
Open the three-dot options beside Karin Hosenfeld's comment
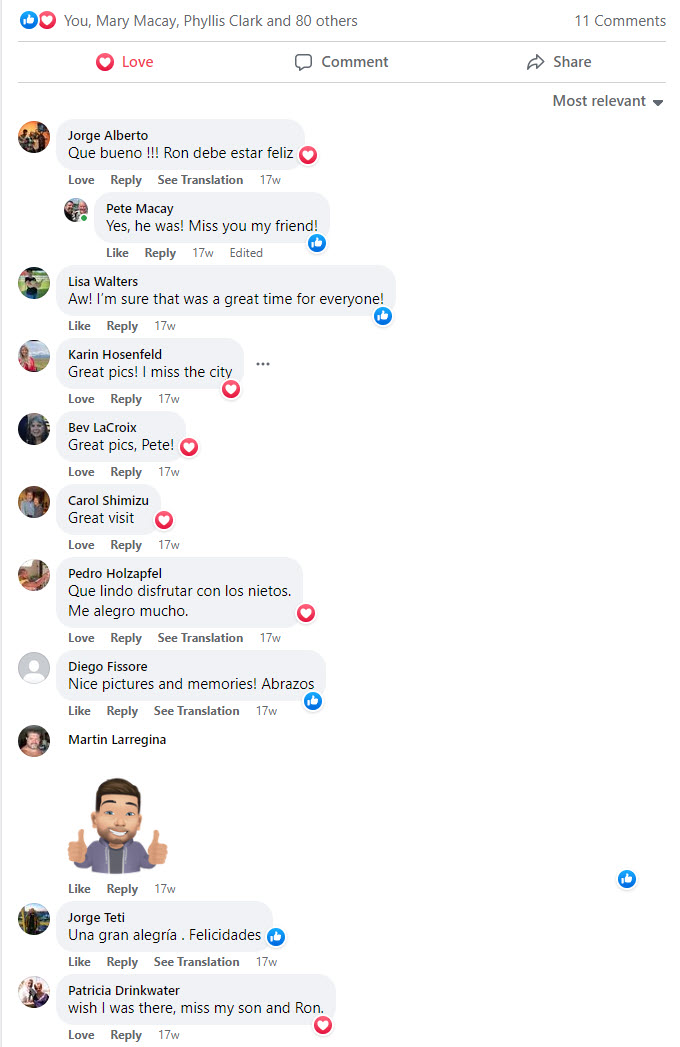click(263, 364)
